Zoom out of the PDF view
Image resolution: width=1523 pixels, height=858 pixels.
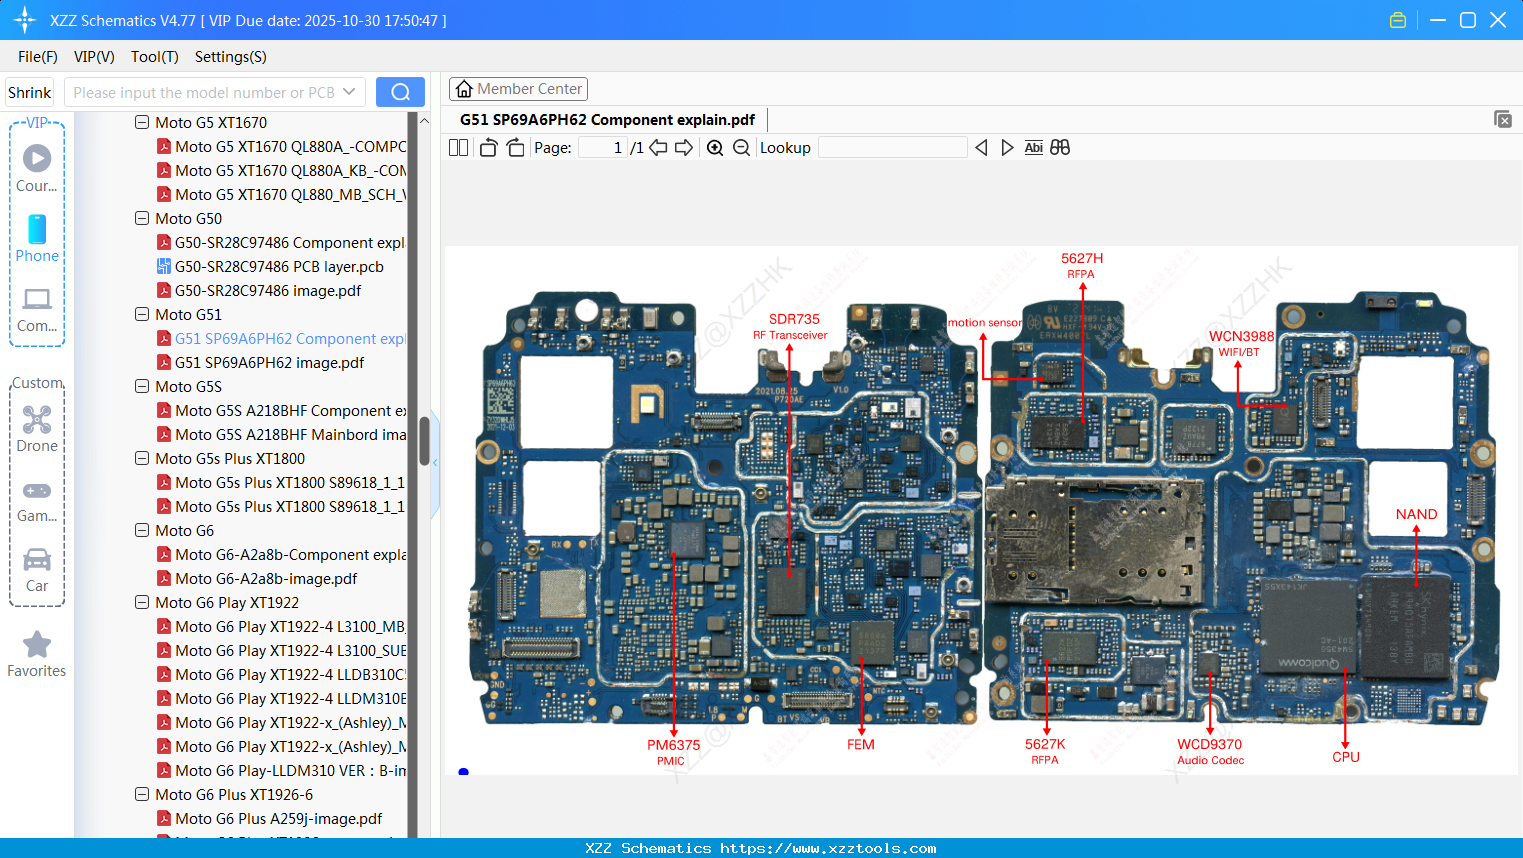(740, 147)
